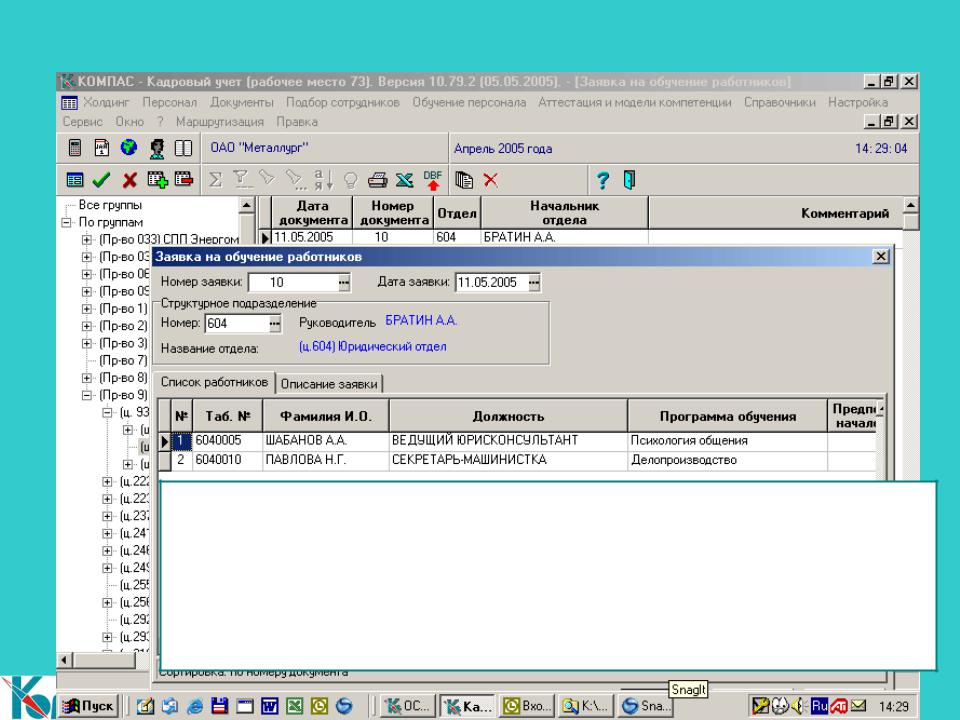Screen dimensions: 960x720
Task: Click the sigma sum icon
Action: point(216,179)
